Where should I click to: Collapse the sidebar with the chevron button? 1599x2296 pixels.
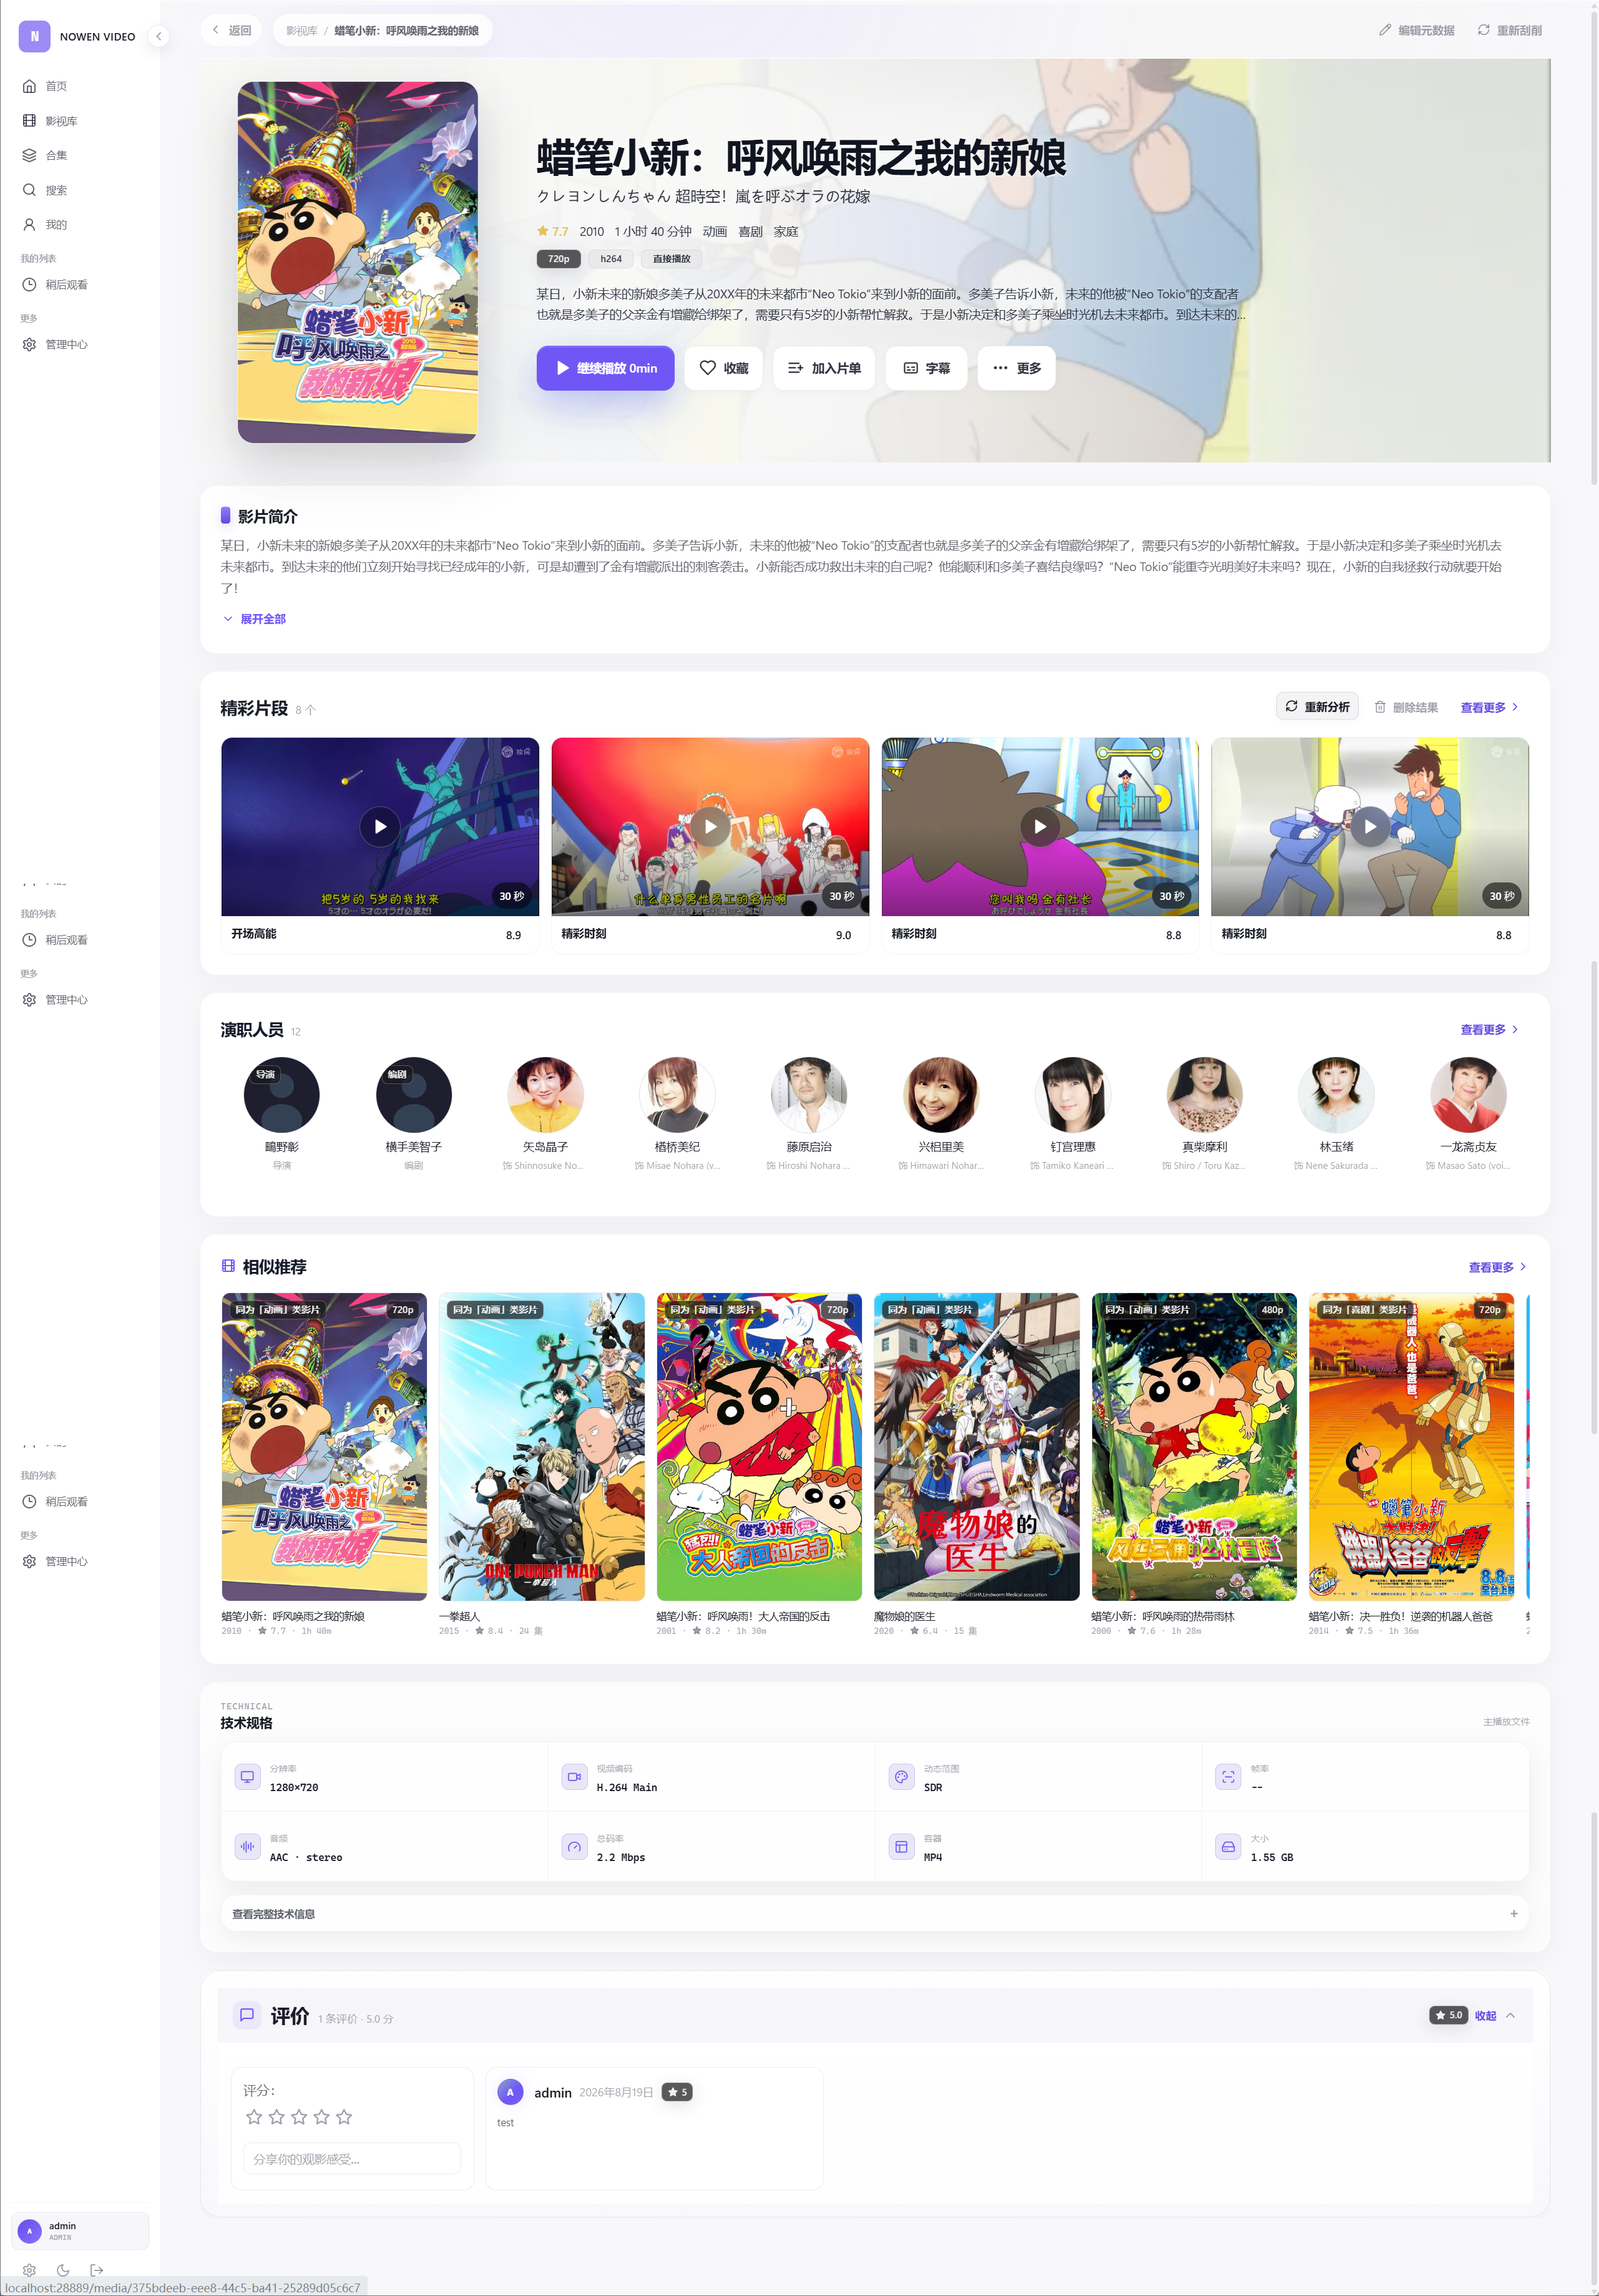click(x=158, y=36)
